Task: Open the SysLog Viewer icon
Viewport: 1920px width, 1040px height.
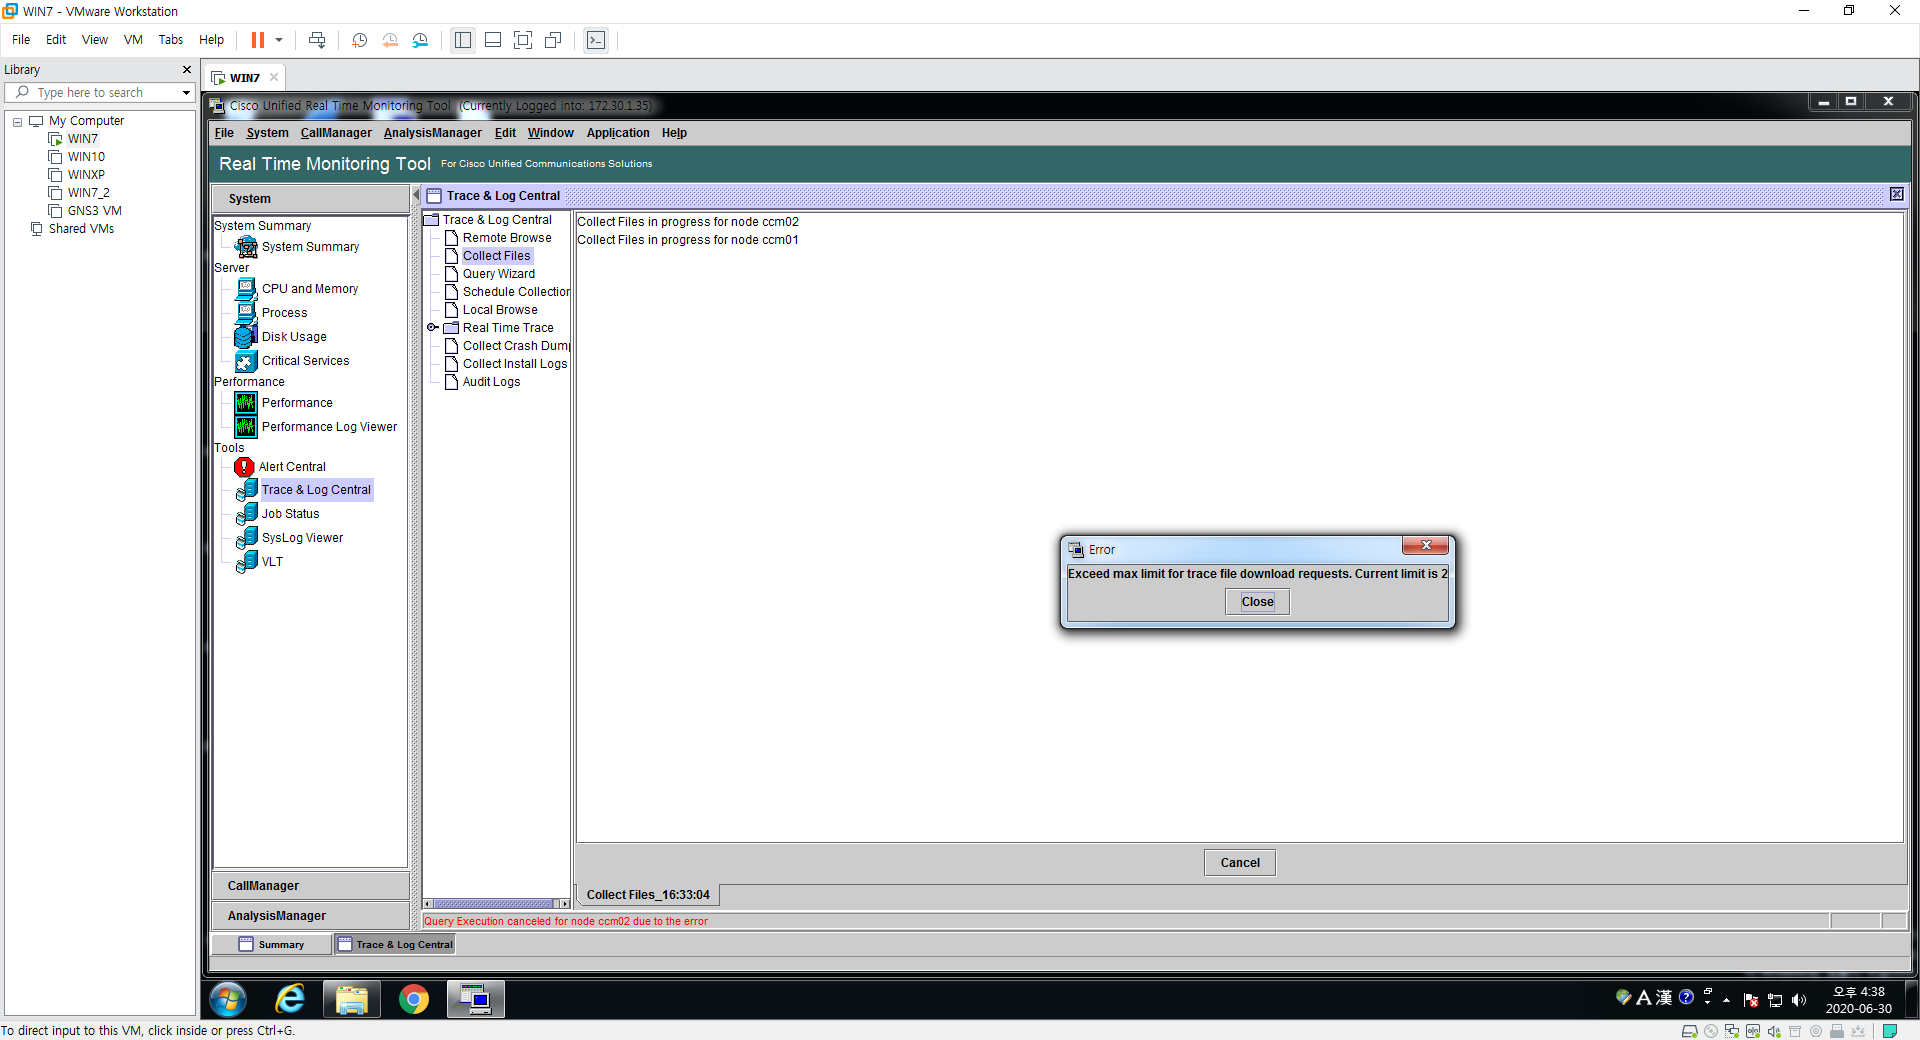Action: (x=246, y=538)
